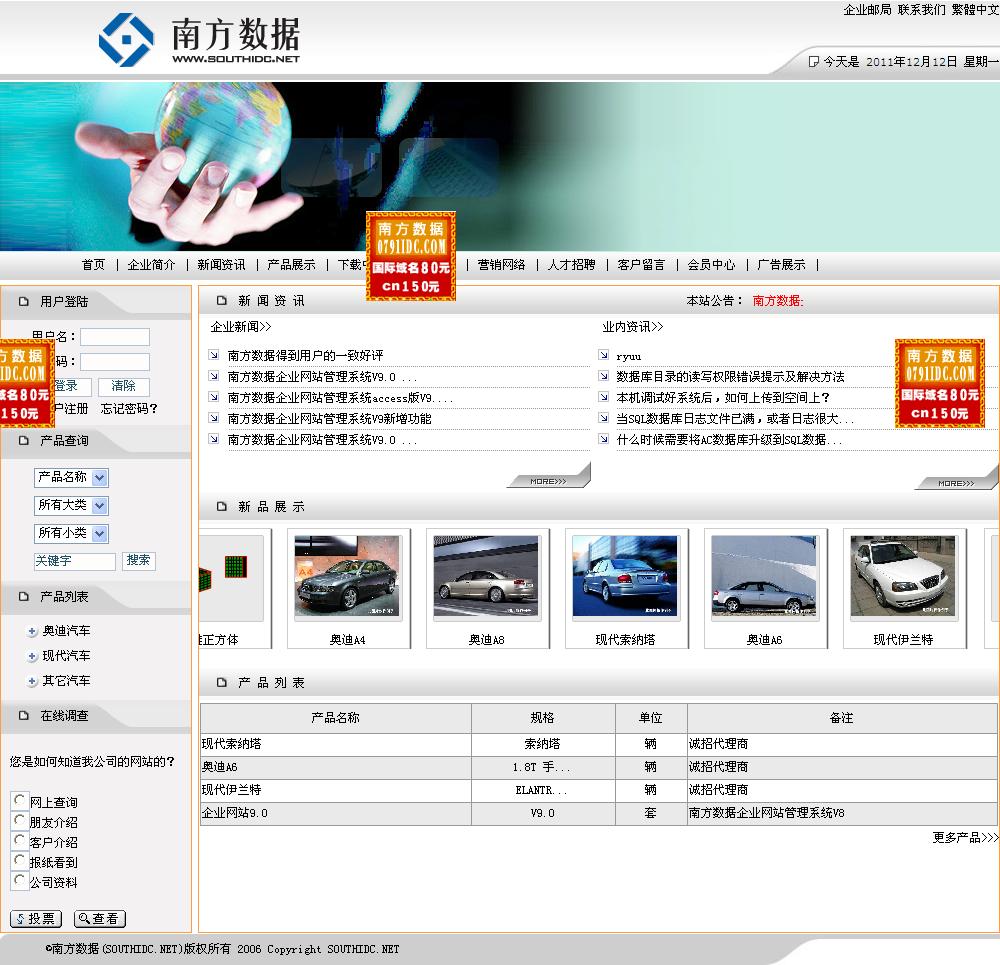Click 现代伊兰特 in the product table
The height and width of the screenshot is (965, 1000).
tap(232, 790)
